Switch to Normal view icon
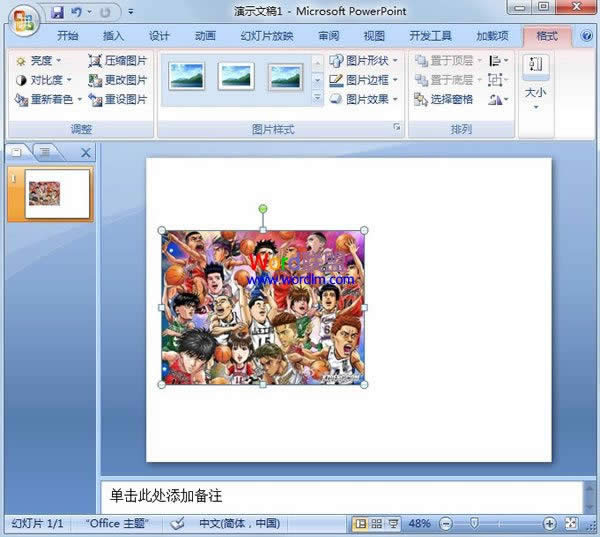The image size is (600, 537). (x=360, y=524)
